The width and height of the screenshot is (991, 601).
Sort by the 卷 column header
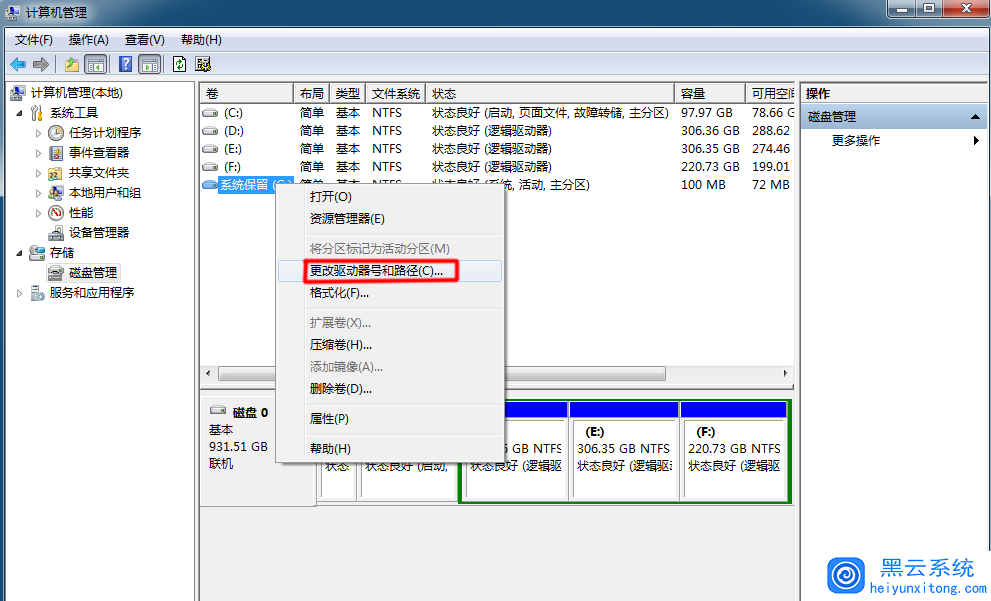point(246,94)
